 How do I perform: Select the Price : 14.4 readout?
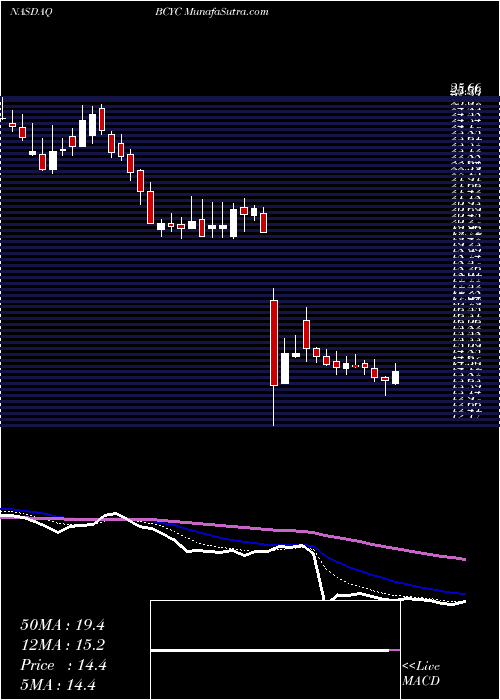[x=63, y=665]
